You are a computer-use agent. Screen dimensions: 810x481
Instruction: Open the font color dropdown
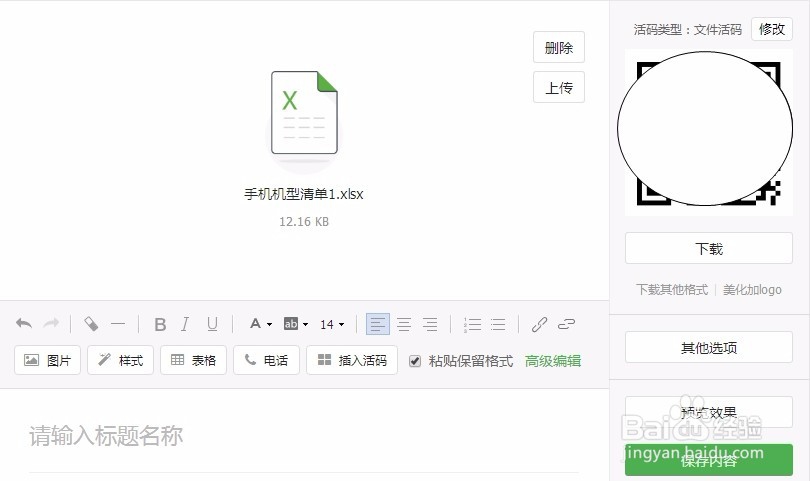coord(261,324)
